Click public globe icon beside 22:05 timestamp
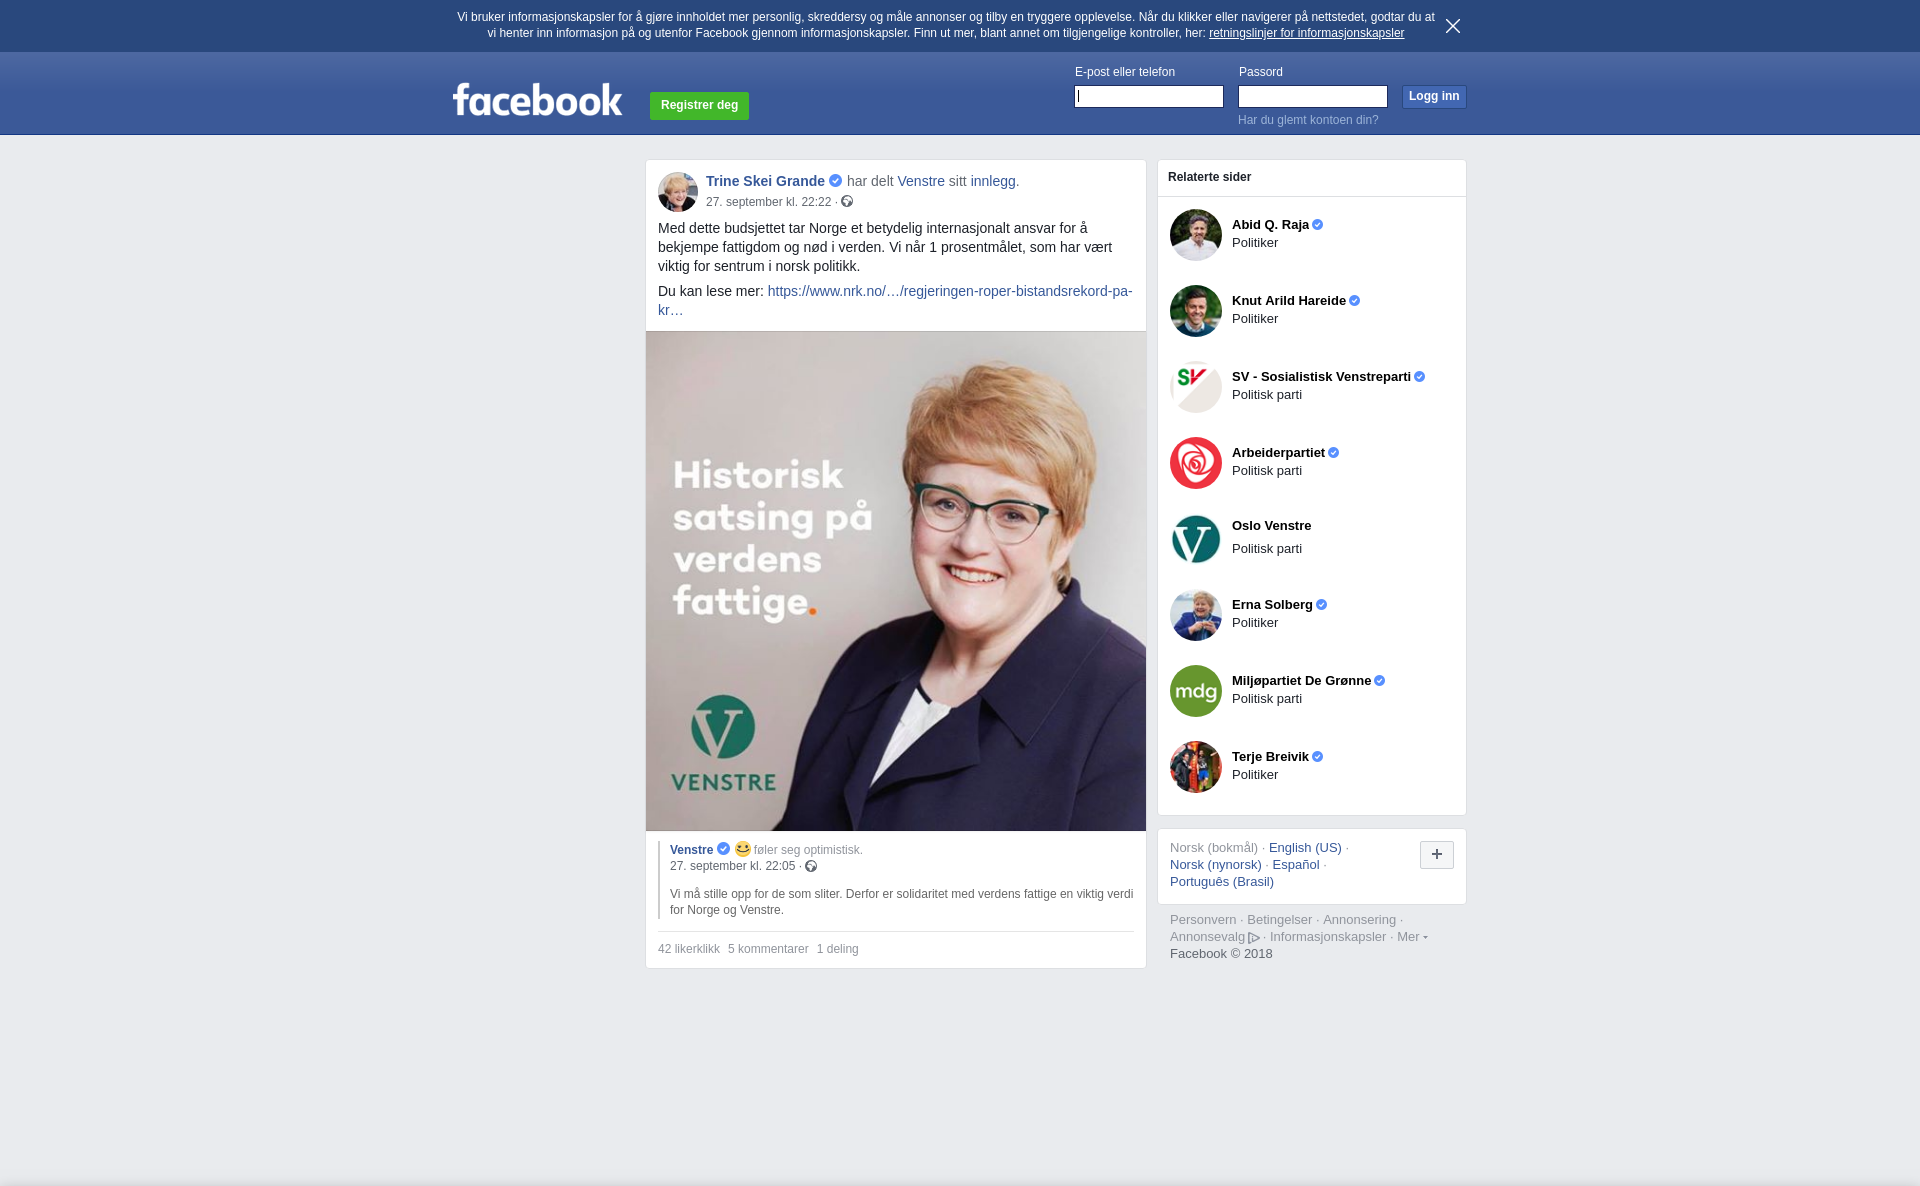1920x1186 pixels. (811, 866)
